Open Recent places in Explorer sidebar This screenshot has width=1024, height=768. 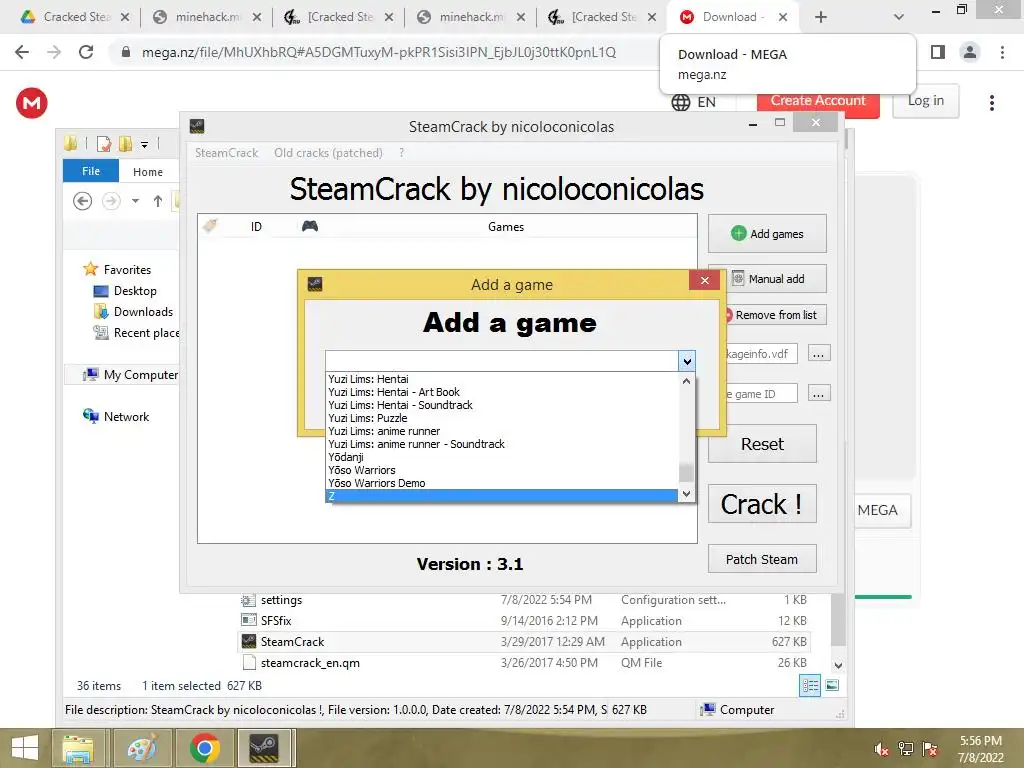136,332
